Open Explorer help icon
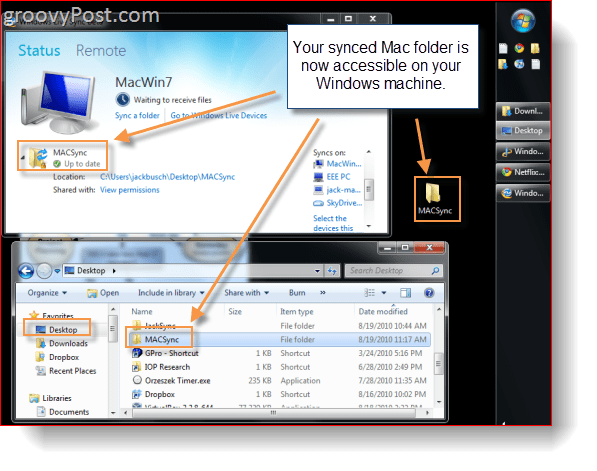The width and height of the screenshot is (597, 471). click(x=429, y=293)
